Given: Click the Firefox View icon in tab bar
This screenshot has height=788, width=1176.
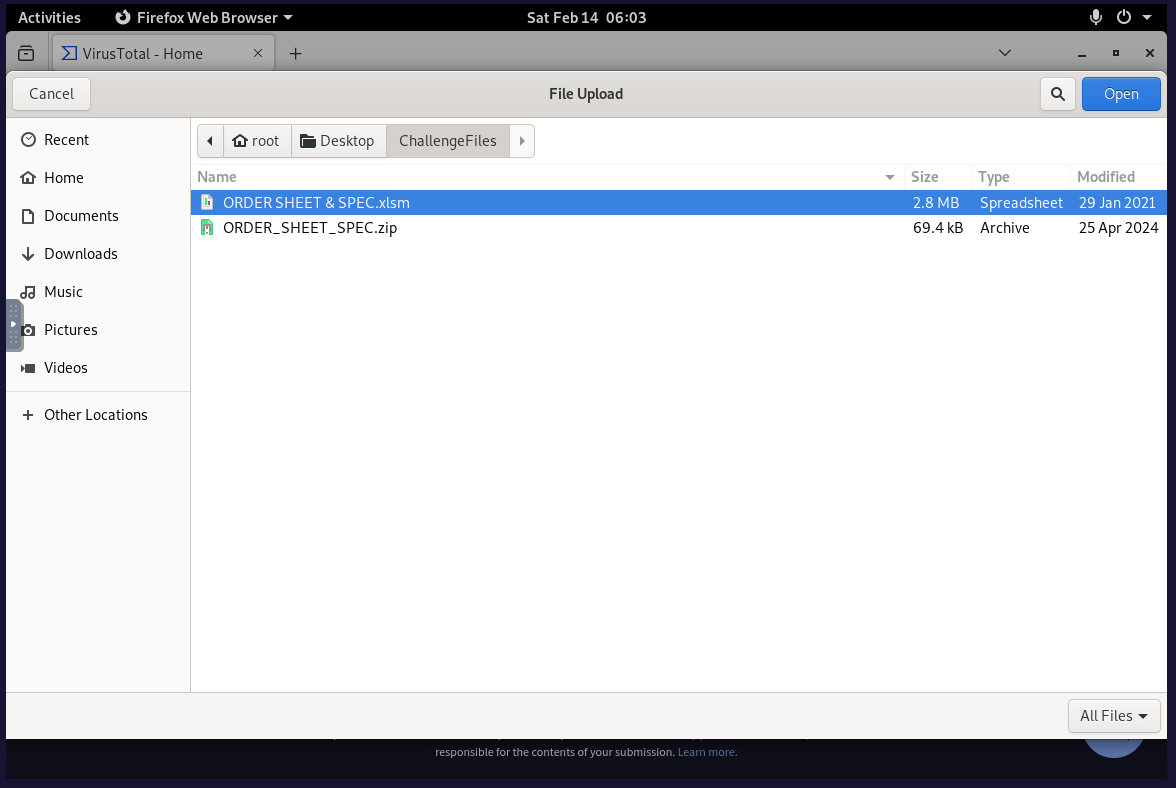Looking at the screenshot, I should coord(26,54).
